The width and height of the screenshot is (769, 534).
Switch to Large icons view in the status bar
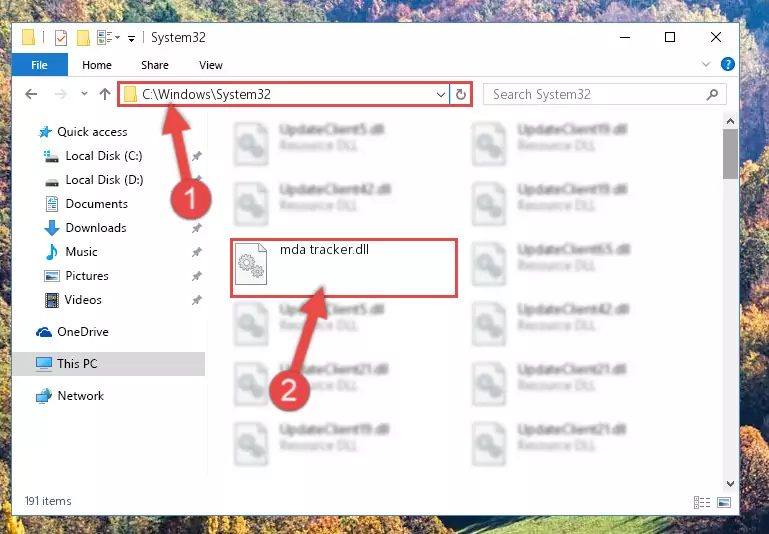tap(724, 502)
